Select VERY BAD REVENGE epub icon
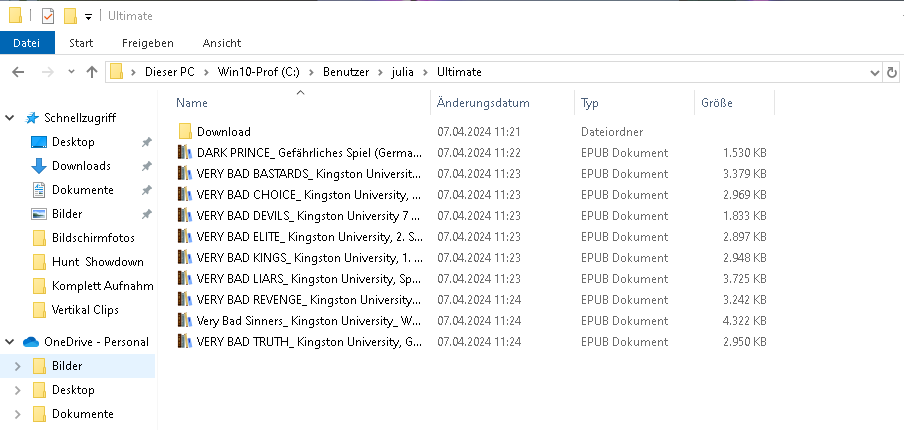904x430 pixels. click(184, 300)
